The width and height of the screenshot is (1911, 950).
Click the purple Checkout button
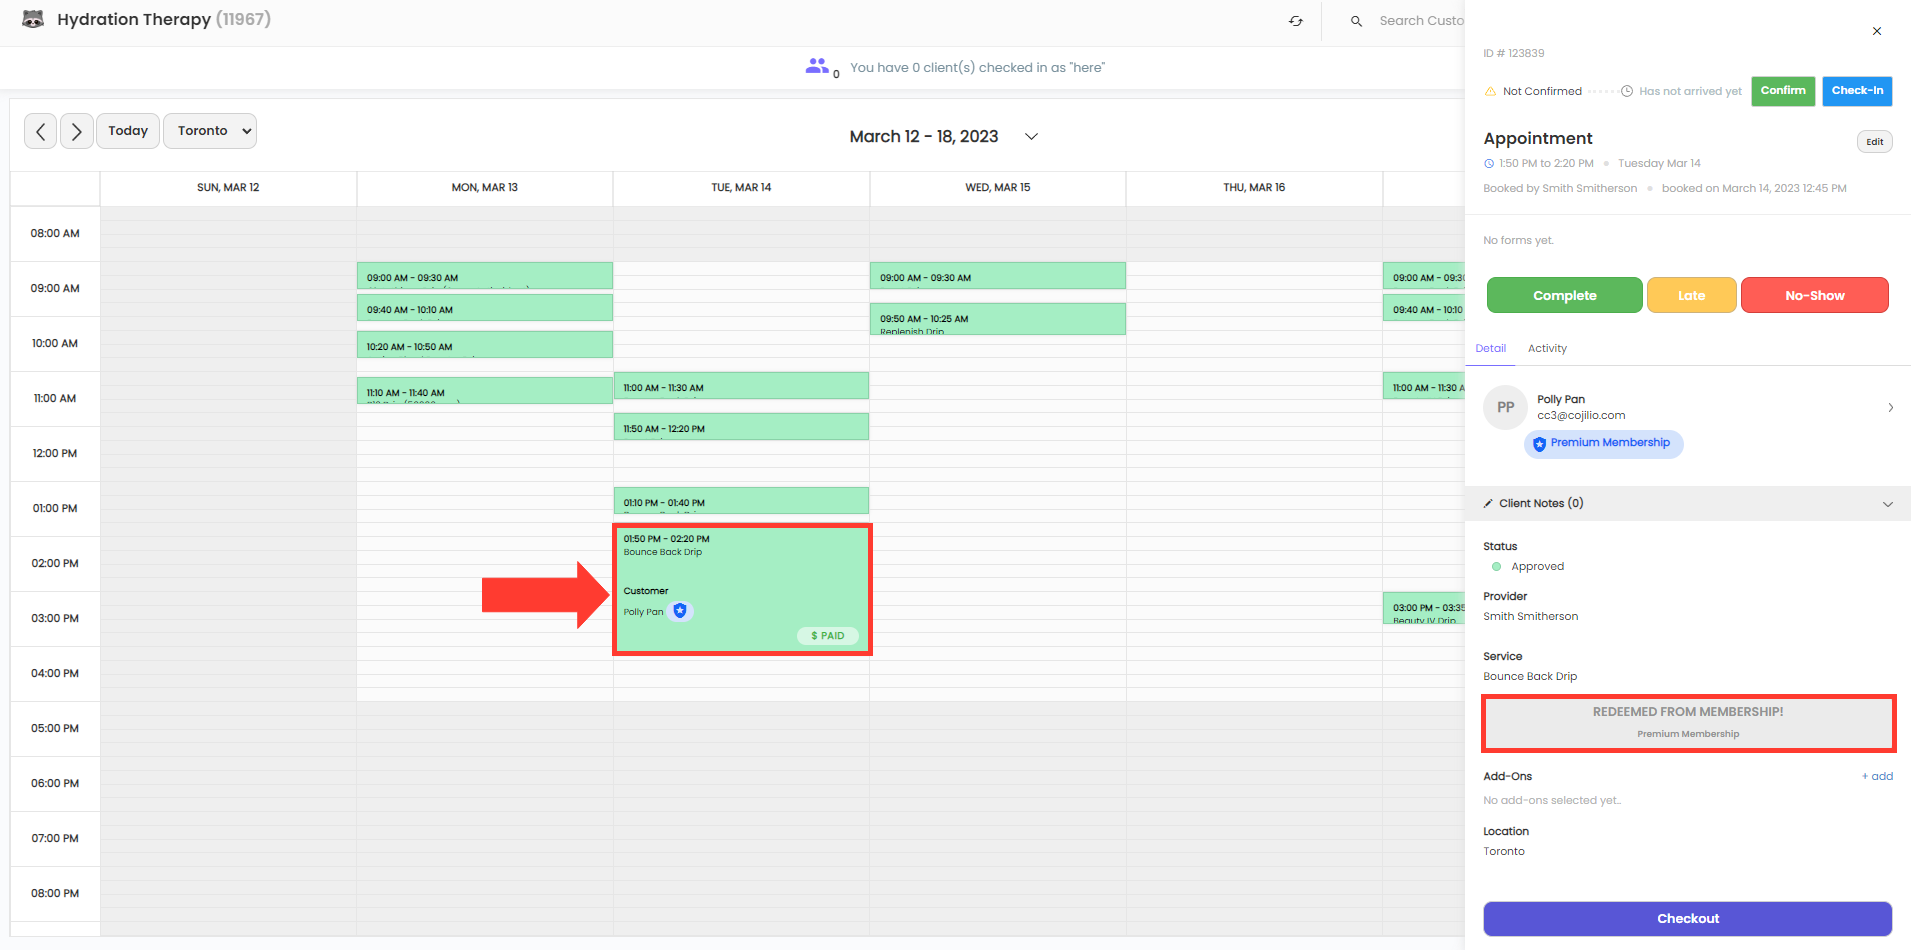tap(1687, 918)
